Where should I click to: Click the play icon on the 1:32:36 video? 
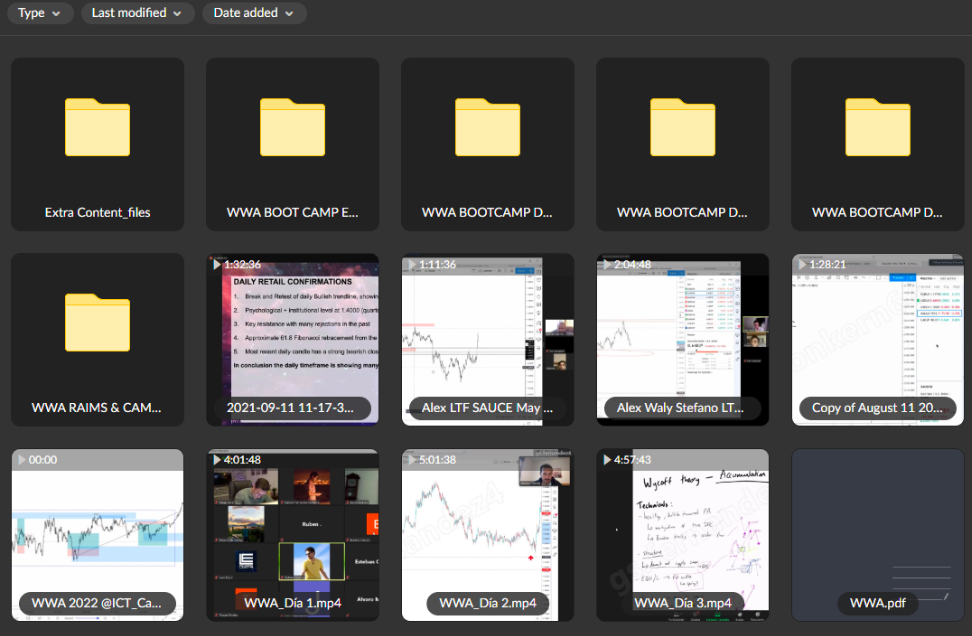pos(216,264)
